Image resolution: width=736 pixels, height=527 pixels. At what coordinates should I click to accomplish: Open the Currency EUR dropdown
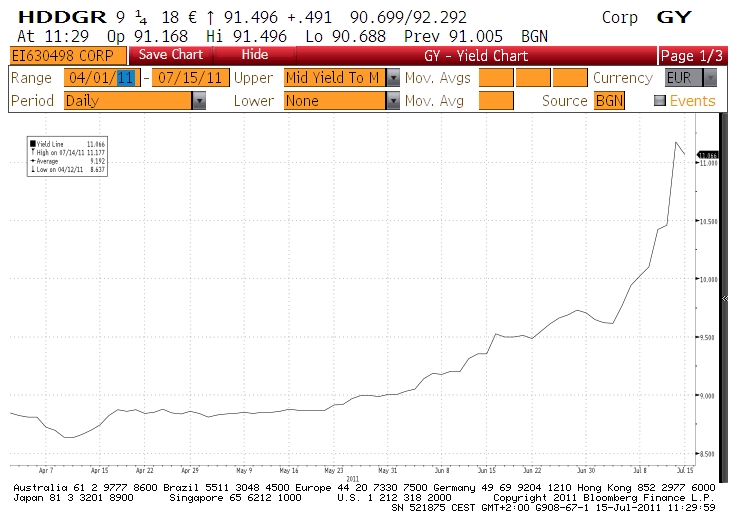(x=709, y=78)
